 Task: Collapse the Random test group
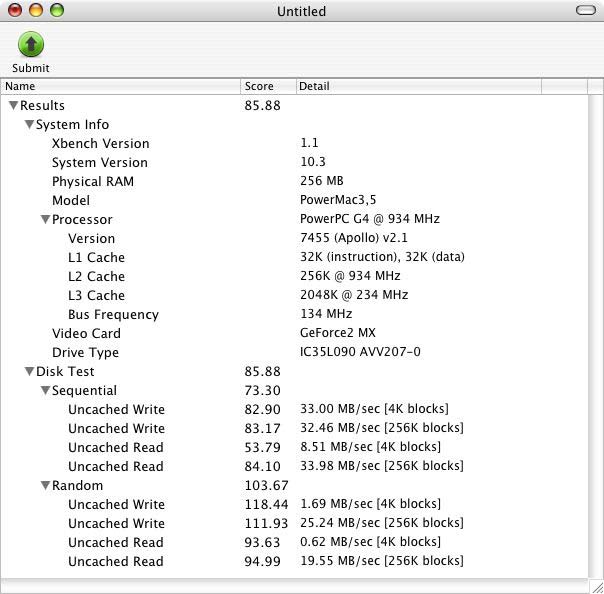pos(45,486)
